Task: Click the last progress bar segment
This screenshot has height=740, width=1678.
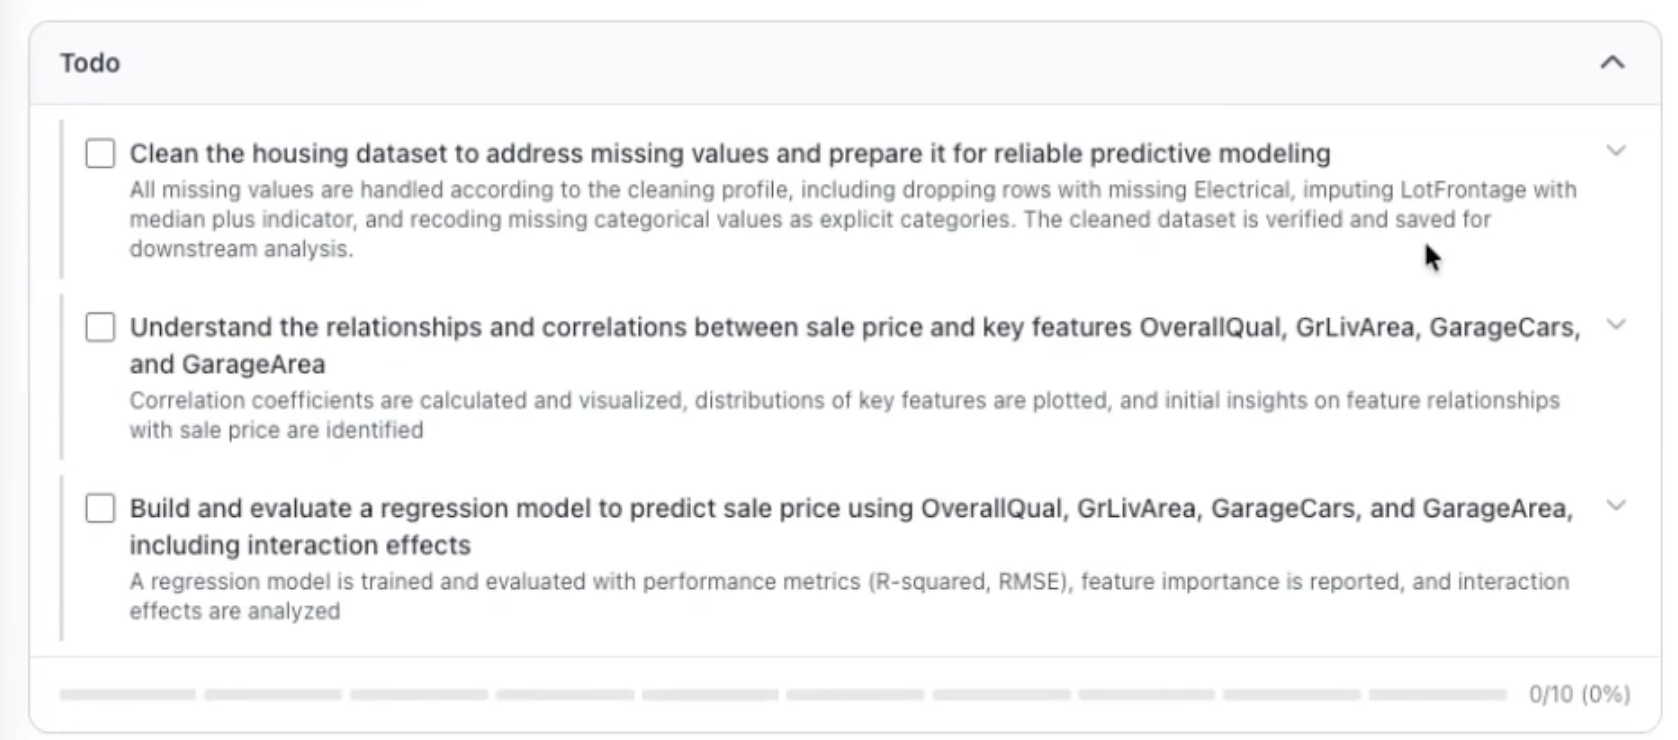Action: coord(1437,691)
